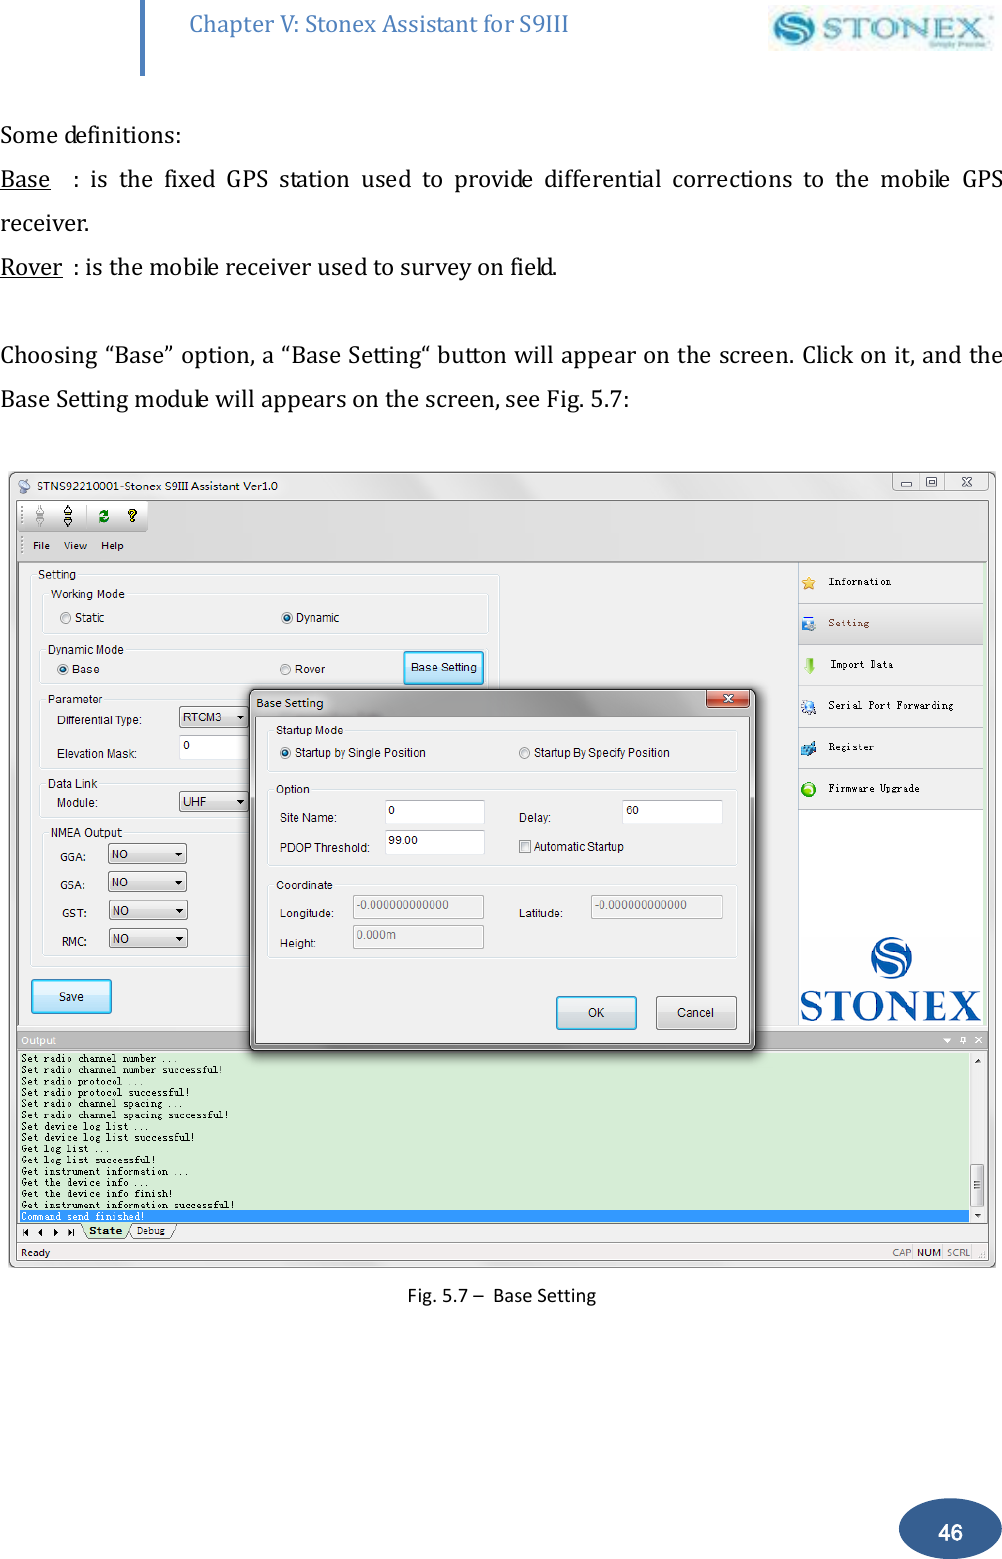The width and height of the screenshot is (1002, 1559).
Task: Select Base dynamic mode
Action: [x=78, y=669]
